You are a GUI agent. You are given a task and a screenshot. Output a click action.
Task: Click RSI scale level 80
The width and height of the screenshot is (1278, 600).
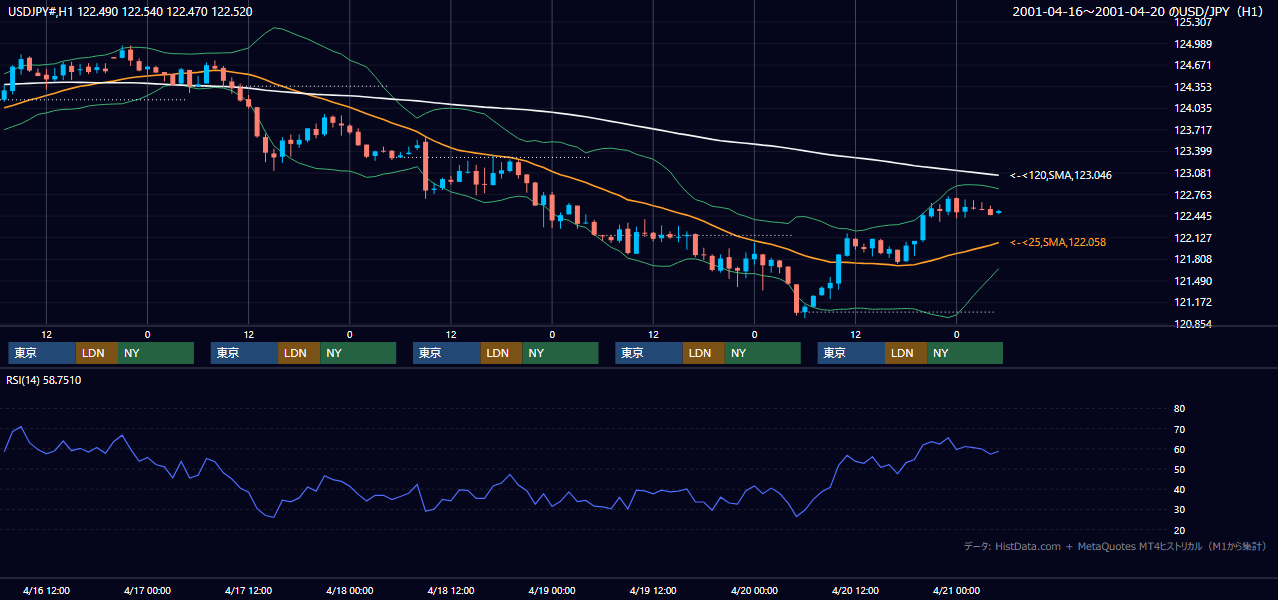tap(1179, 409)
